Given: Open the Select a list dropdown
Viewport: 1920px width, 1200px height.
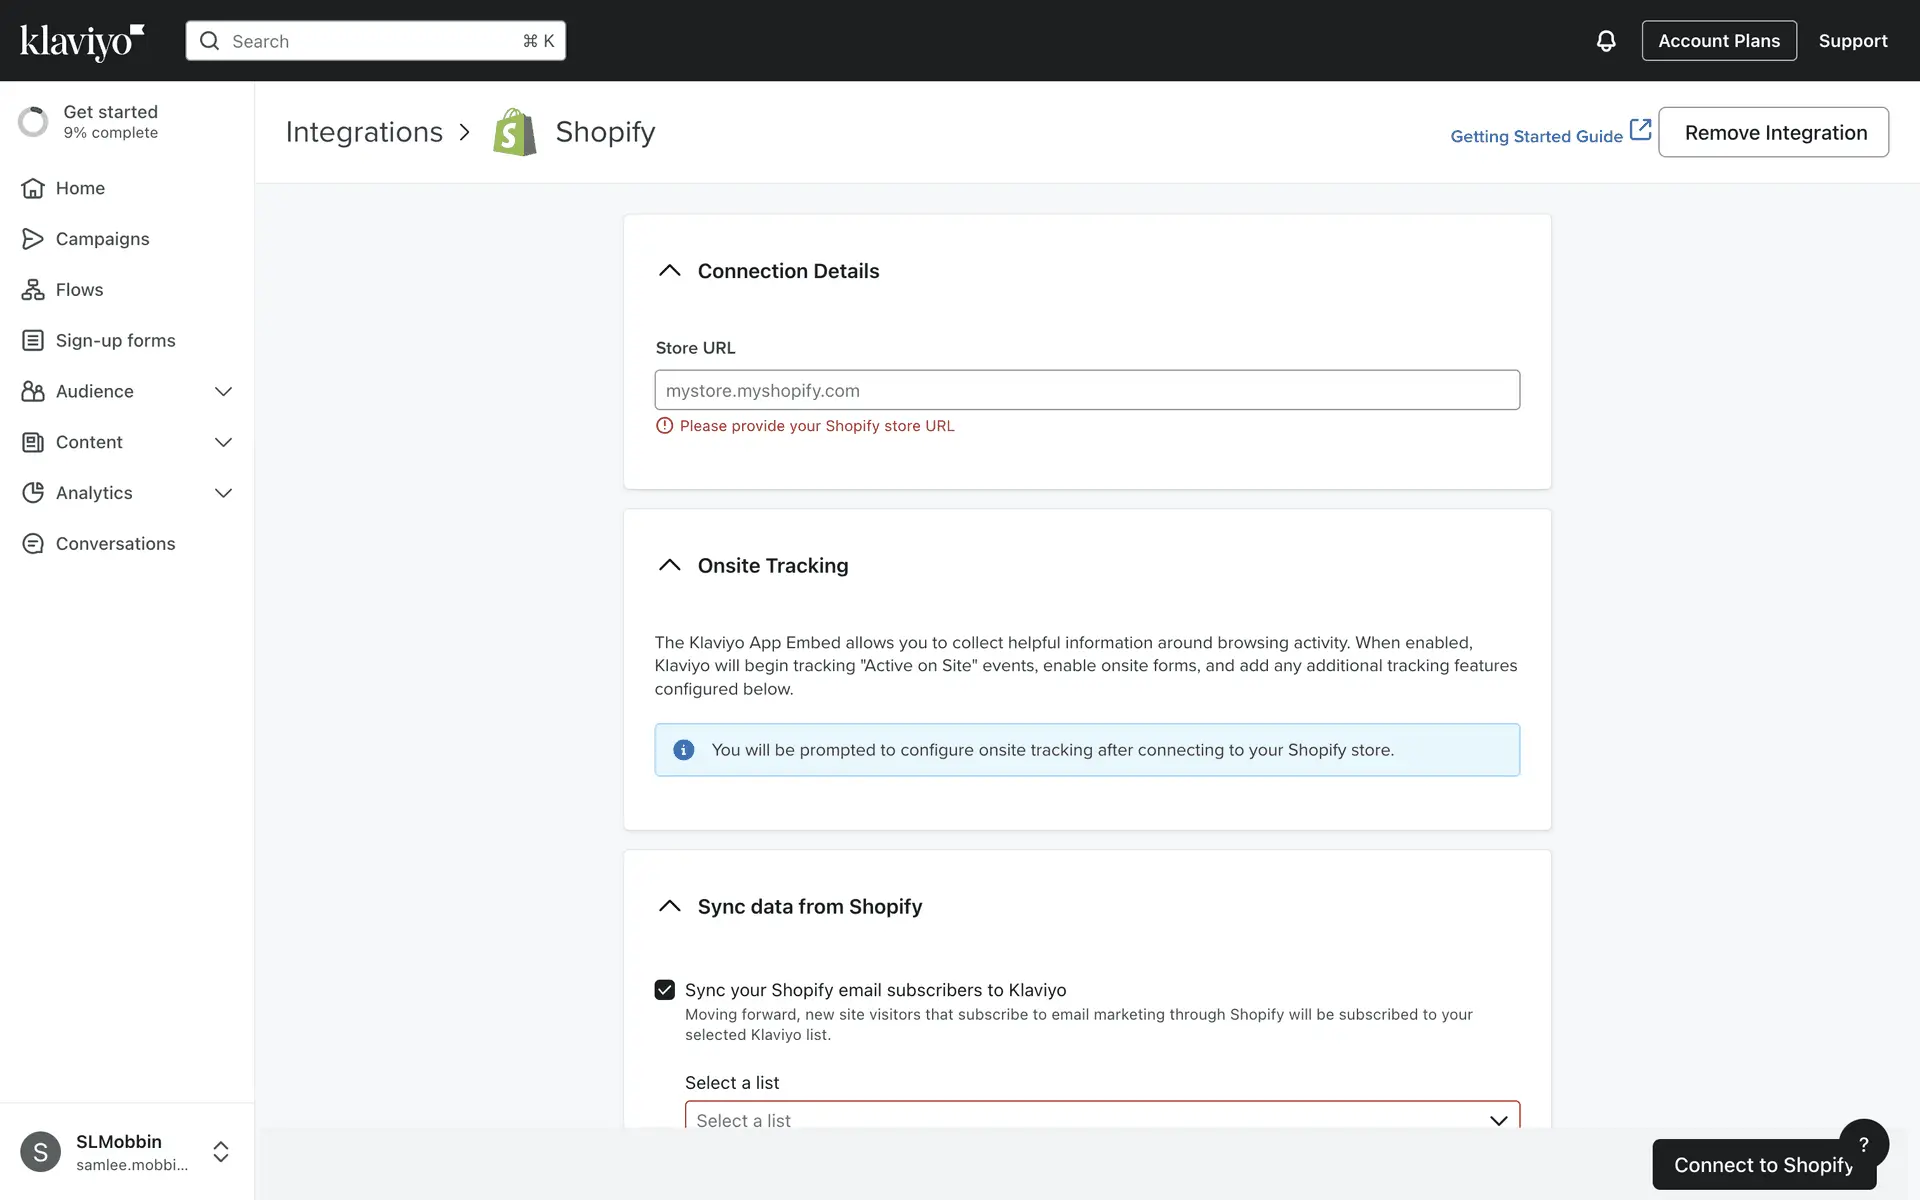Looking at the screenshot, I should click(x=1101, y=1118).
